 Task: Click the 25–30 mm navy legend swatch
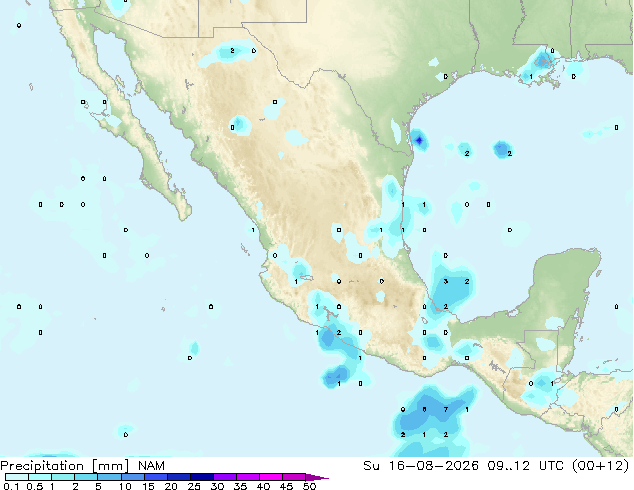[201, 477]
